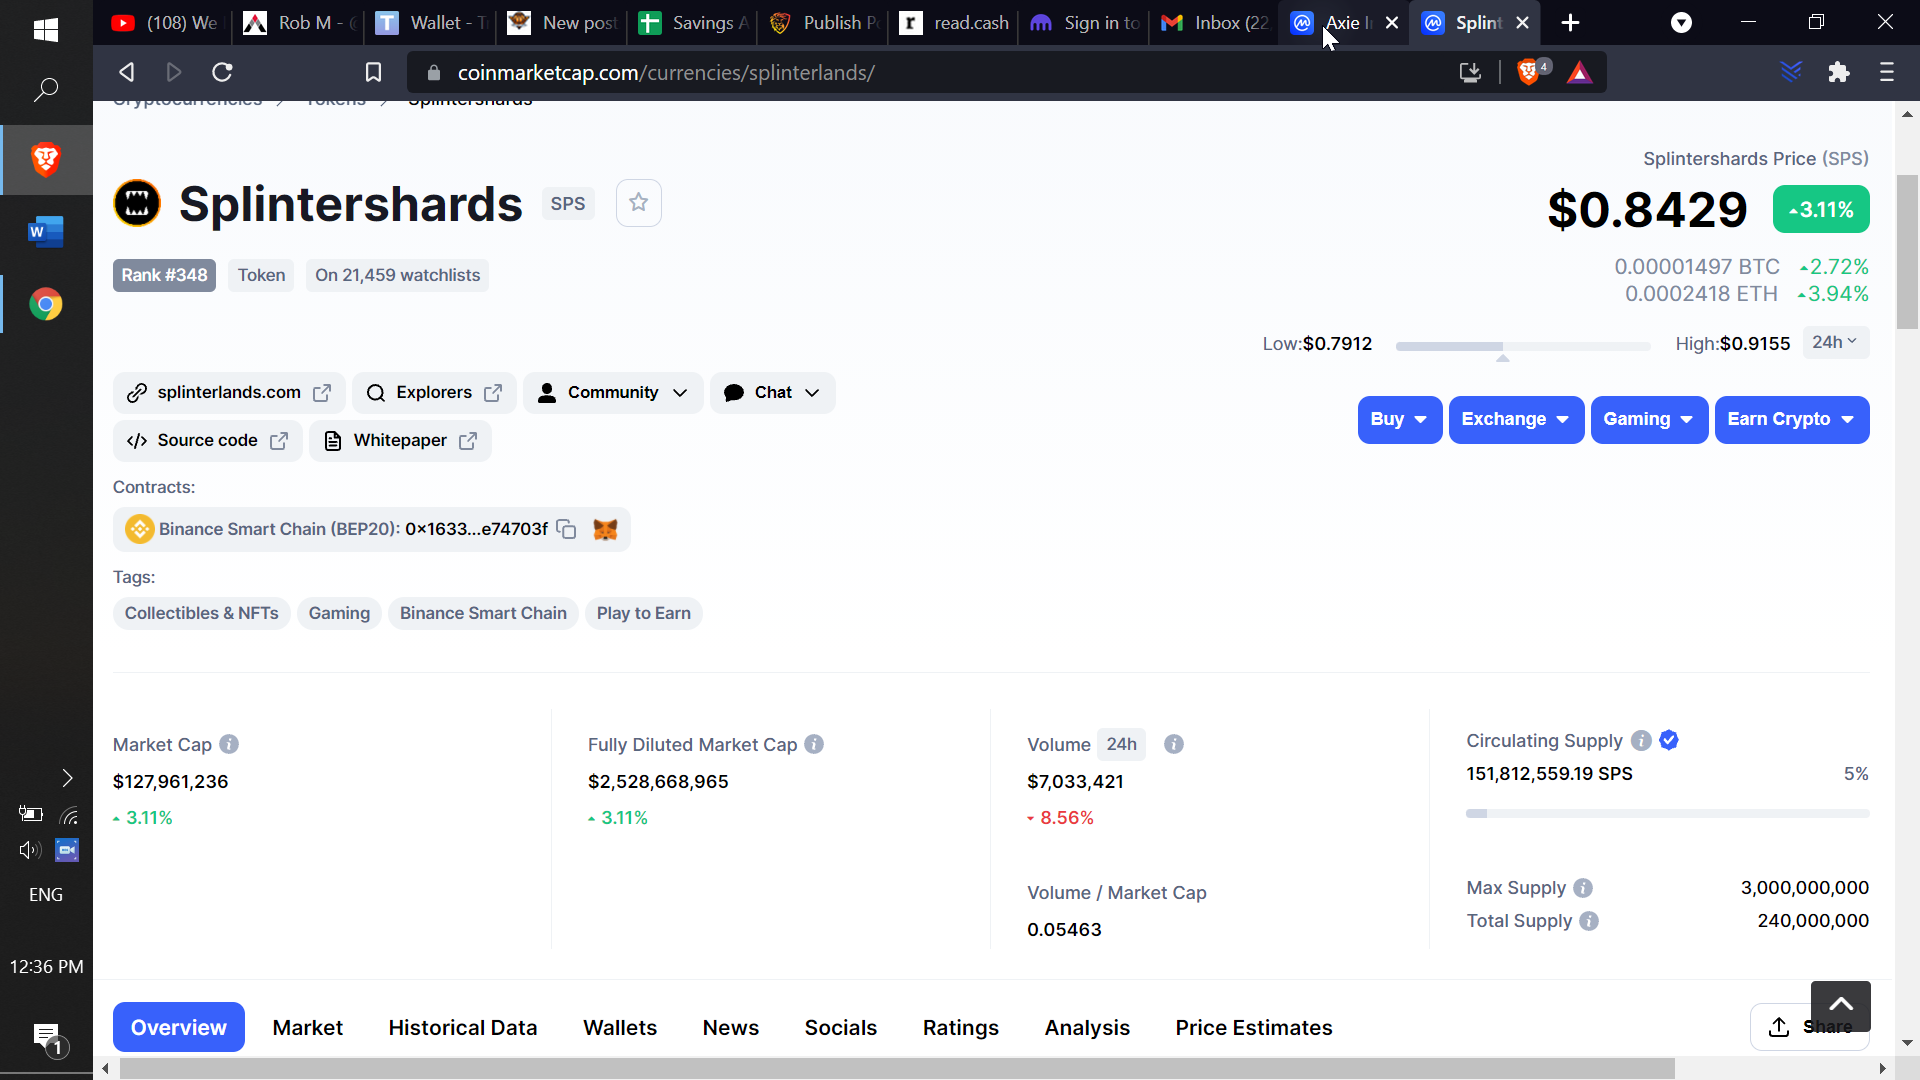Select the Historical Data tab
1920x1080 pixels.
click(x=462, y=1027)
